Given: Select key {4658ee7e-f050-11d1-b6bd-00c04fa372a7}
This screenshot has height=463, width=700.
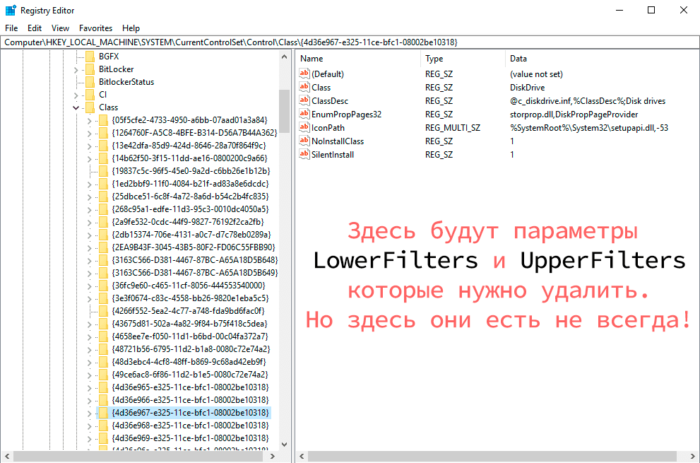Looking at the screenshot, I should pyautogui.click(x=190, y=336).
